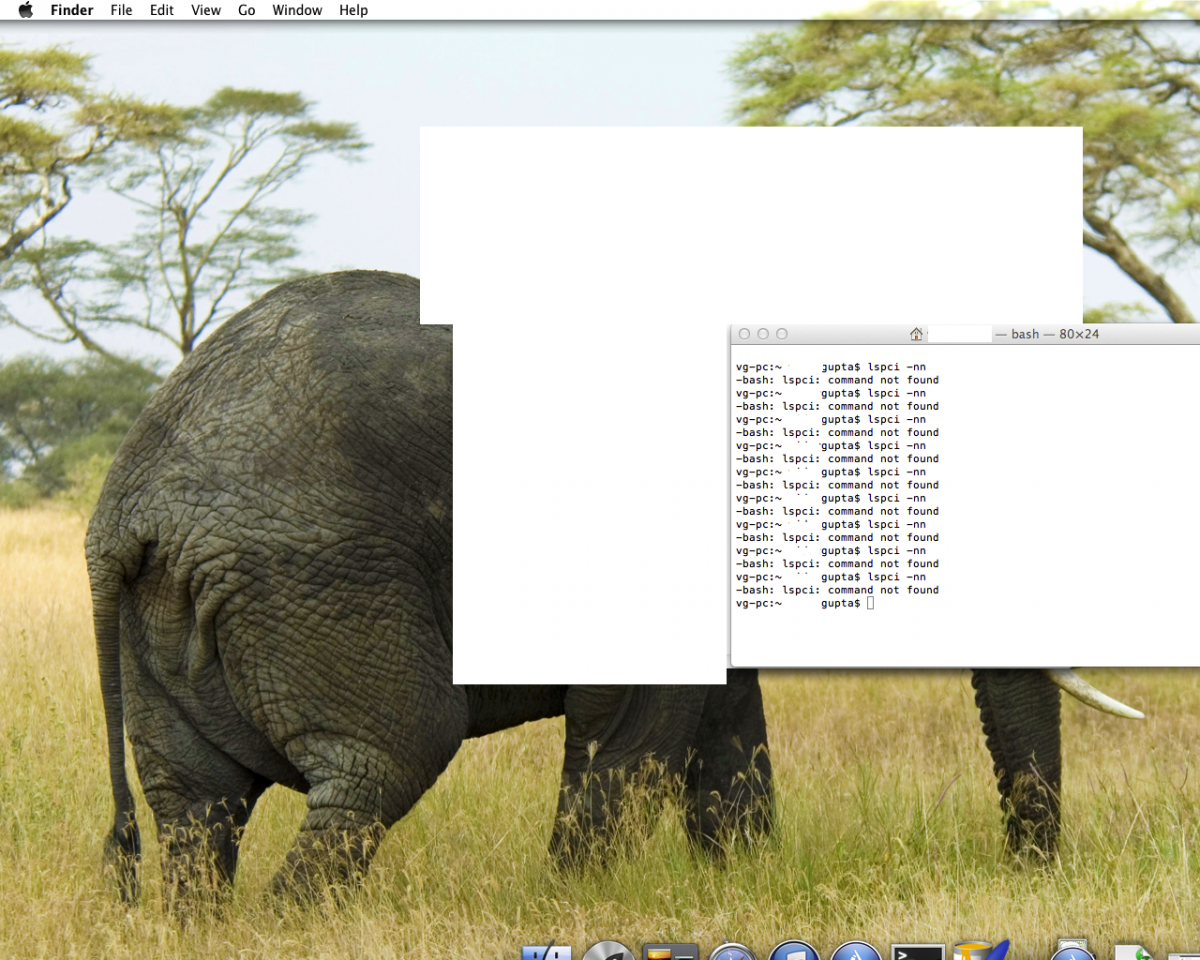
Task: Close the bash Terminal window
Action: [x=744, y=334]
